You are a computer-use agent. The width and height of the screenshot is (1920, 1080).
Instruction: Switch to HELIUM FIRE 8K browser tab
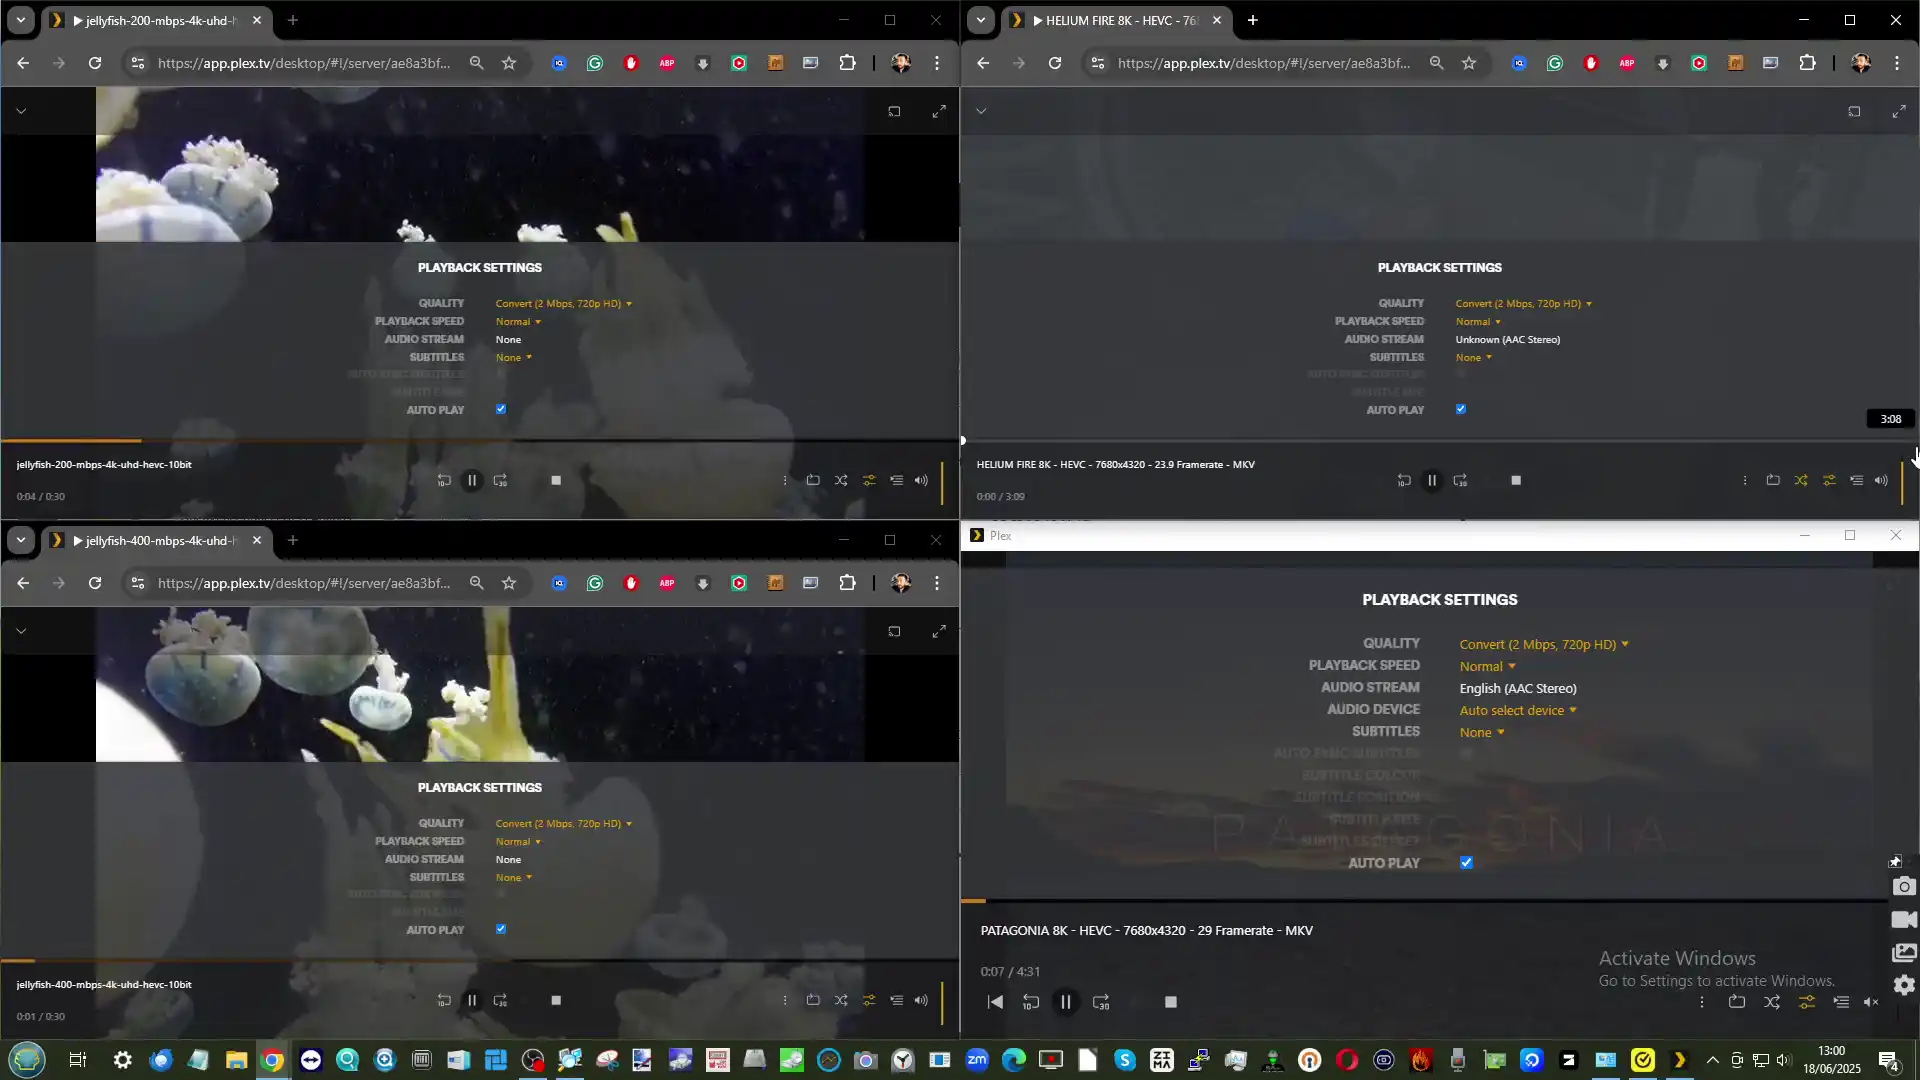coord(1115,20)
